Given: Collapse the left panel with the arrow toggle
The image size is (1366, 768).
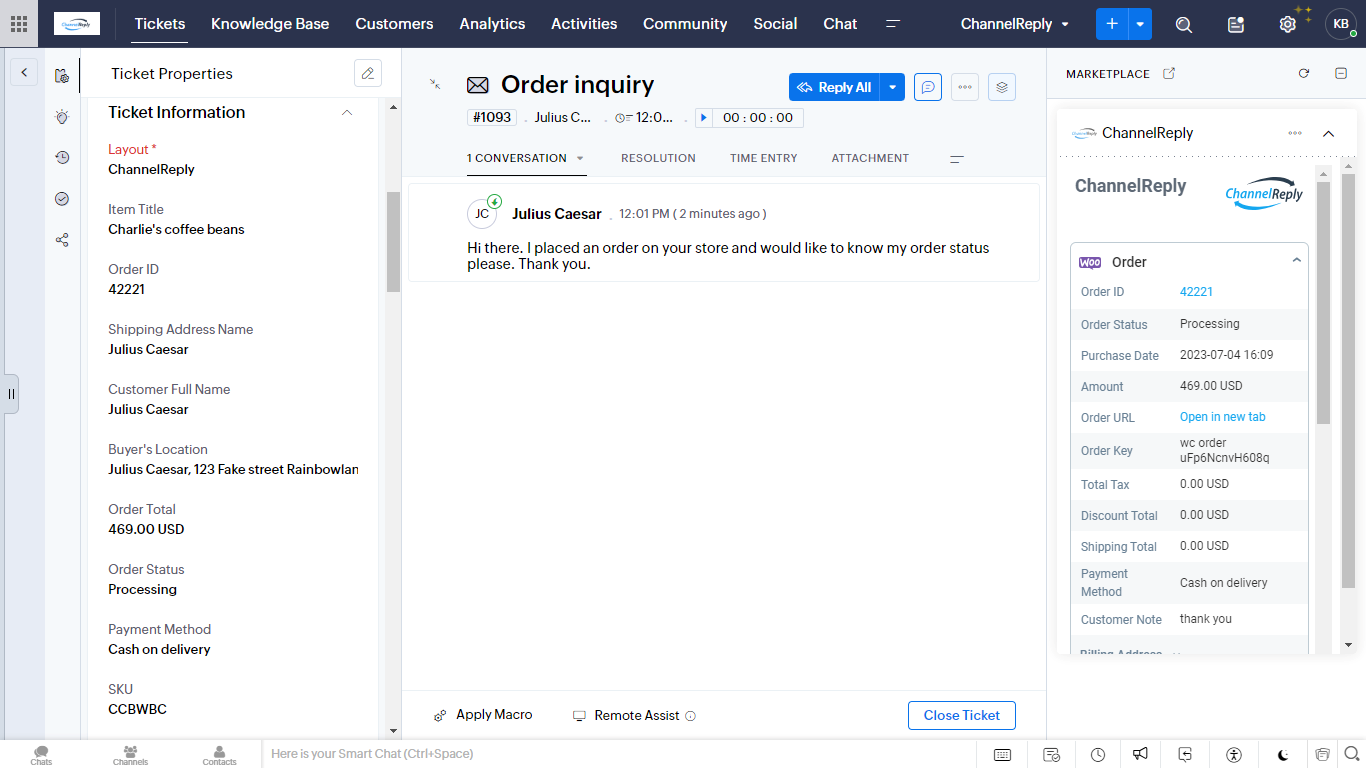Looking at the screenshot, I should coord(24,72).
